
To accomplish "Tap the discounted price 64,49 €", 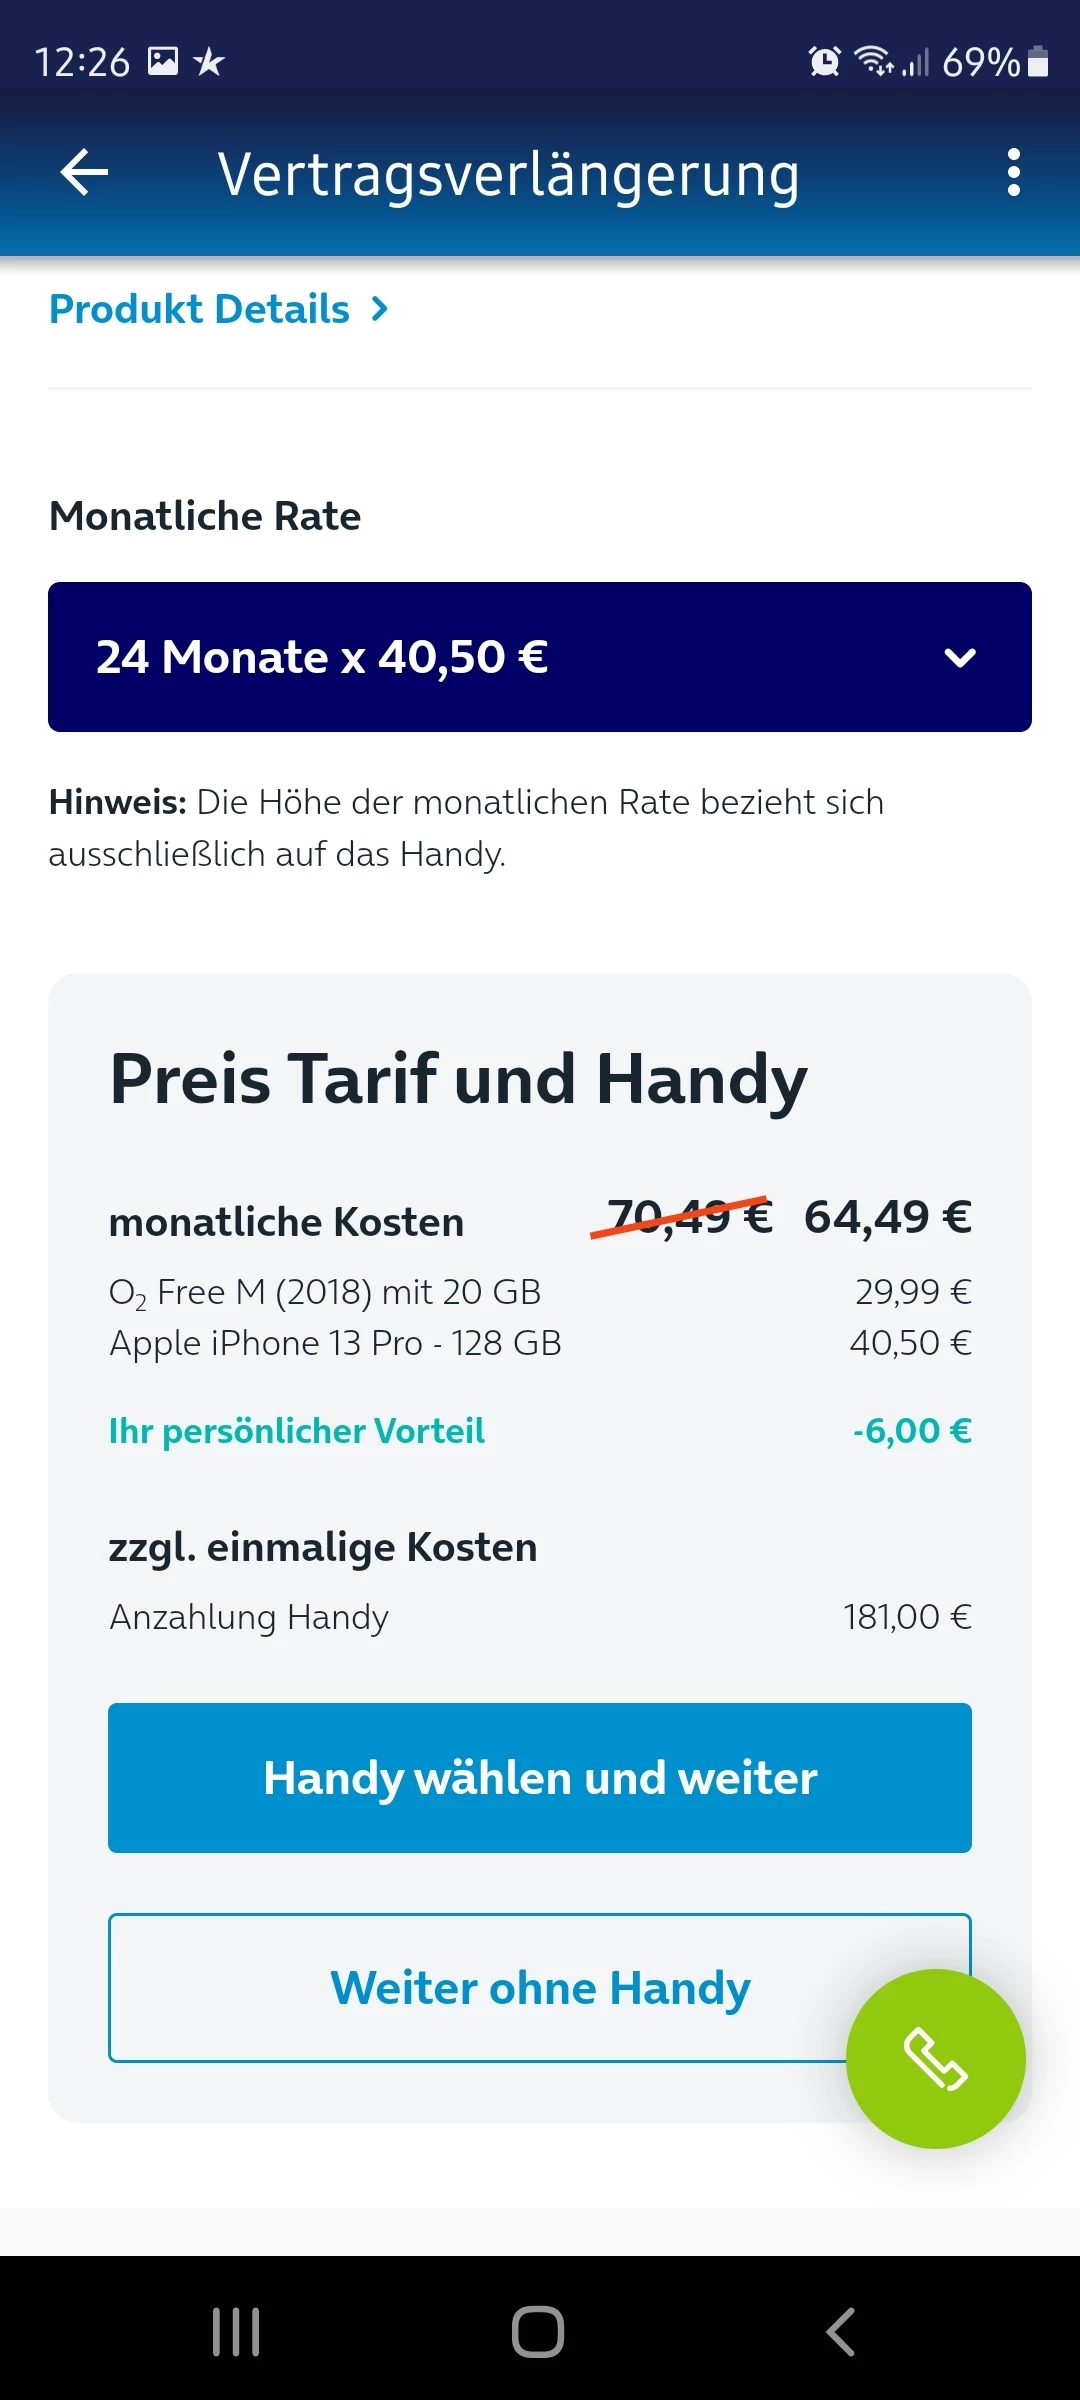I will pyautogui.click(x=887, y=1217).
